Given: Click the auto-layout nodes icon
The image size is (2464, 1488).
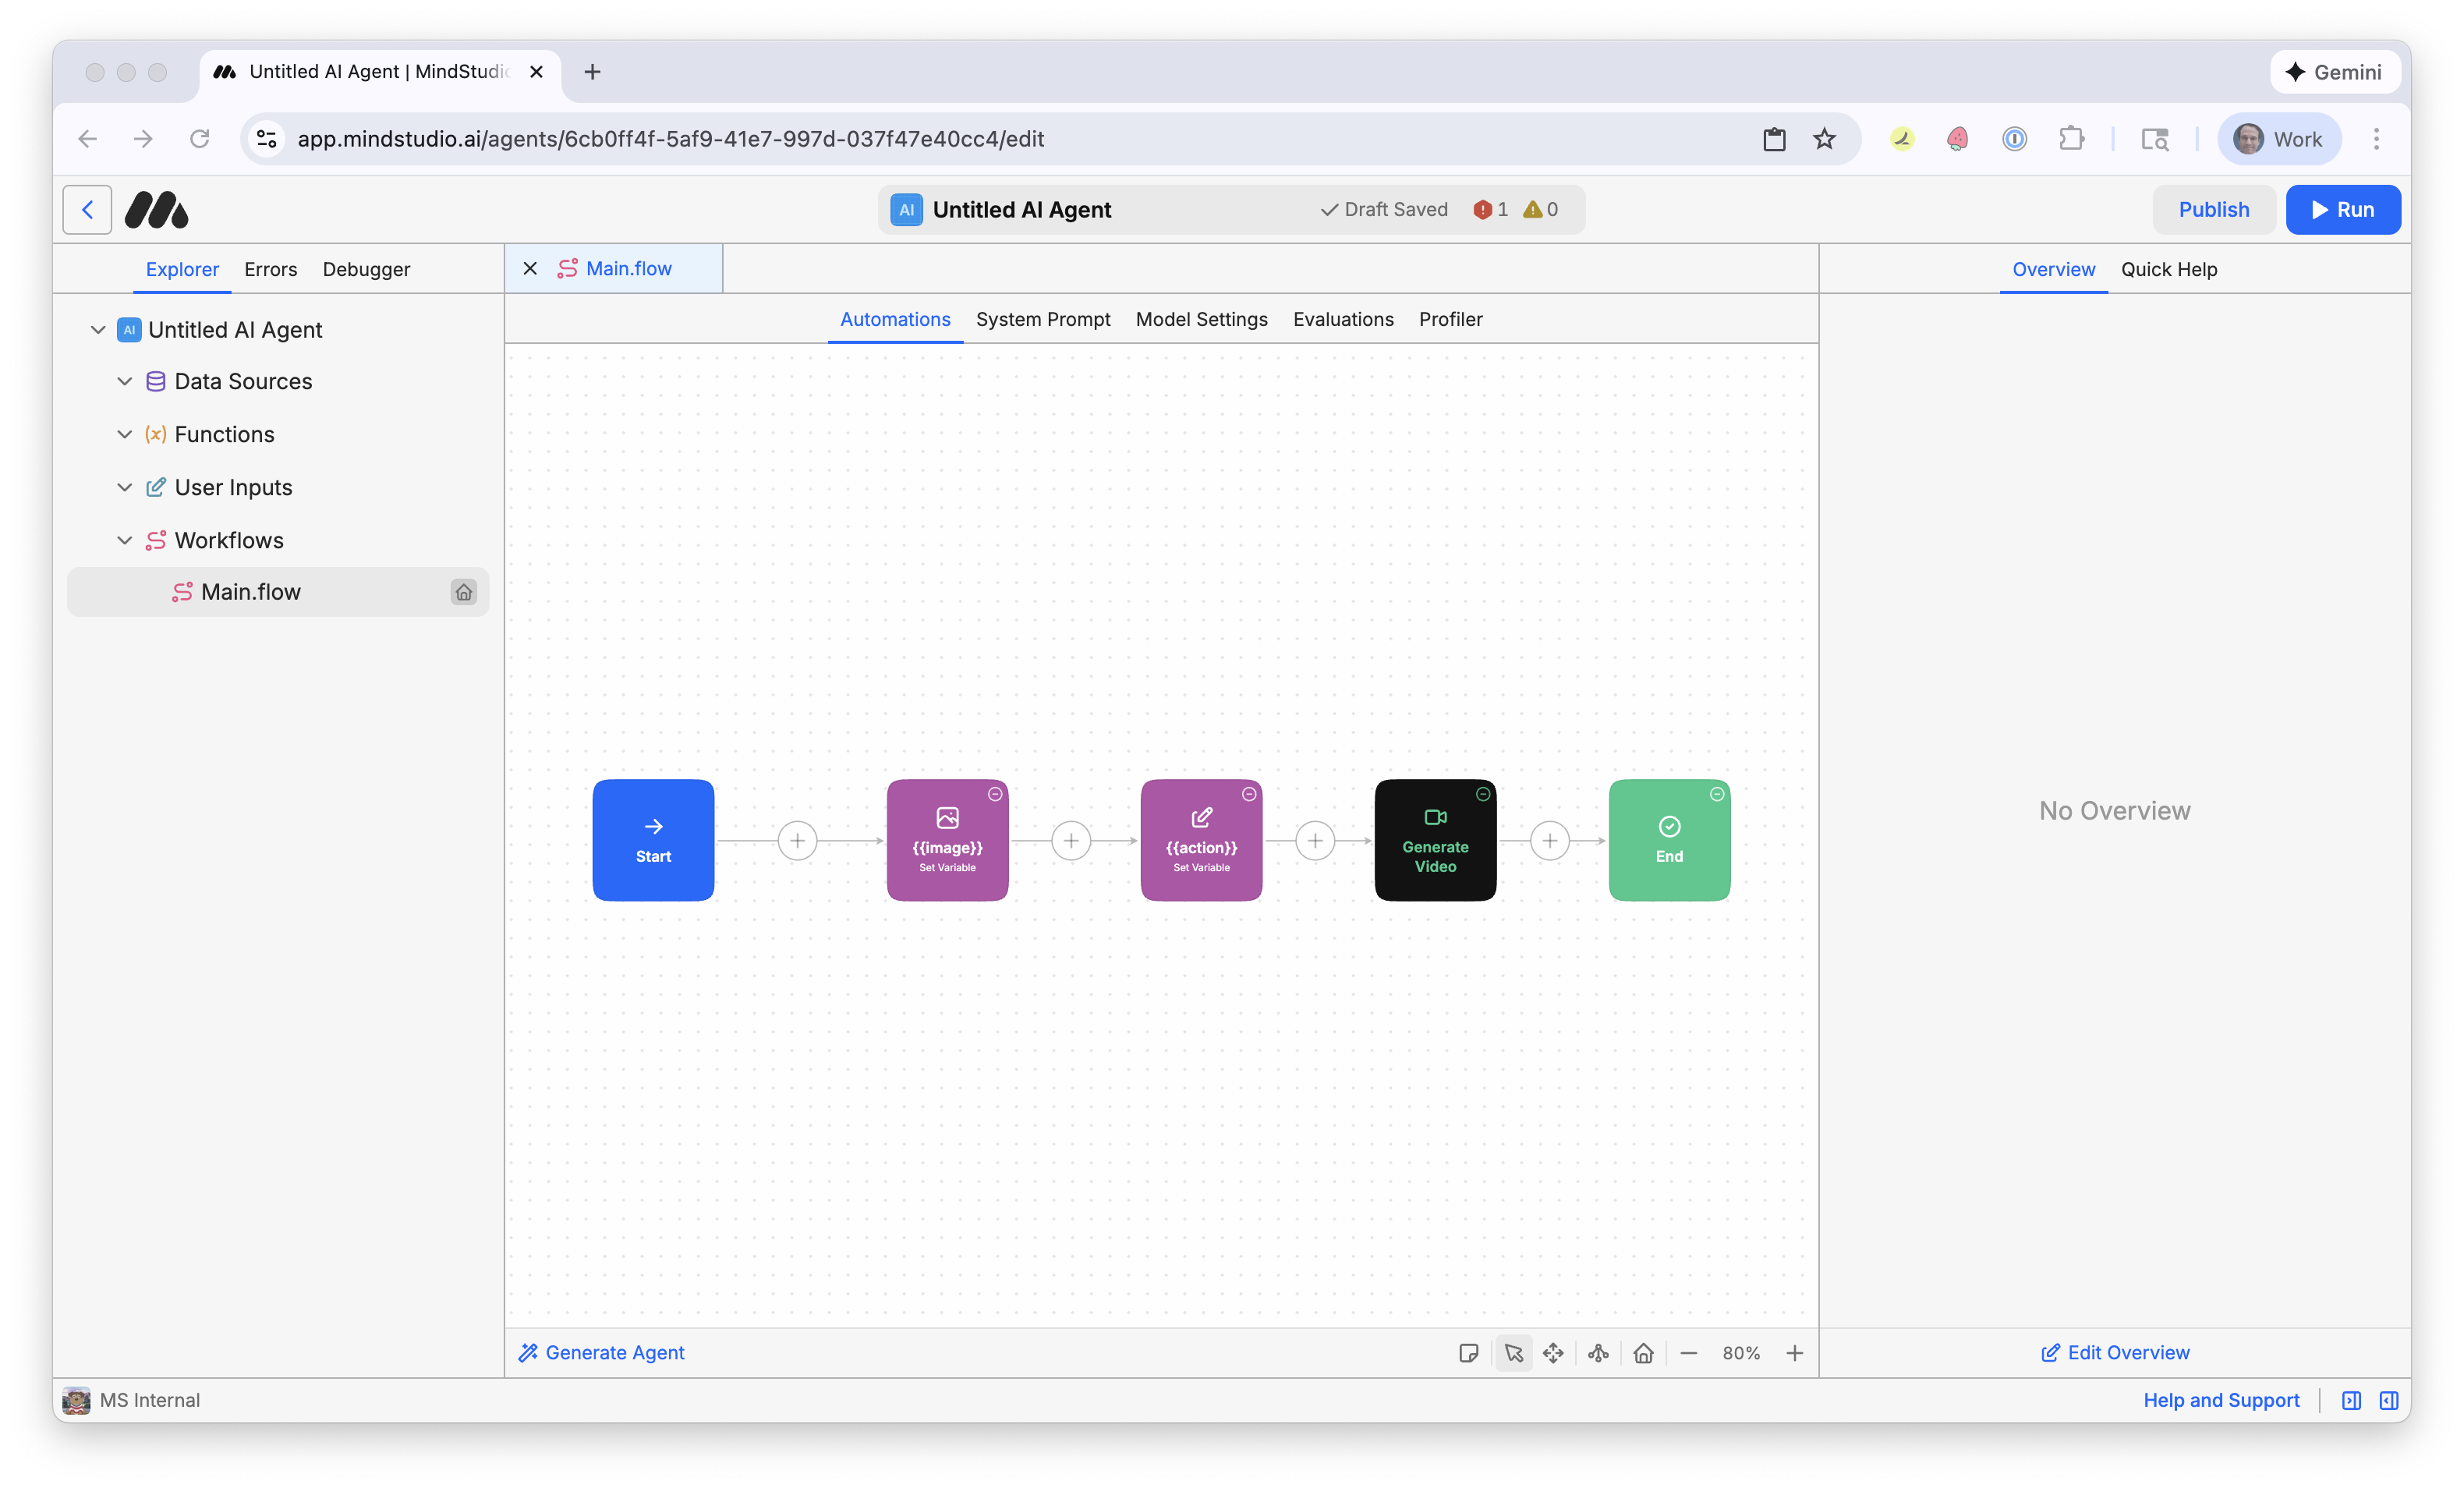Looking at the screenshot, I should 1597,1353.
